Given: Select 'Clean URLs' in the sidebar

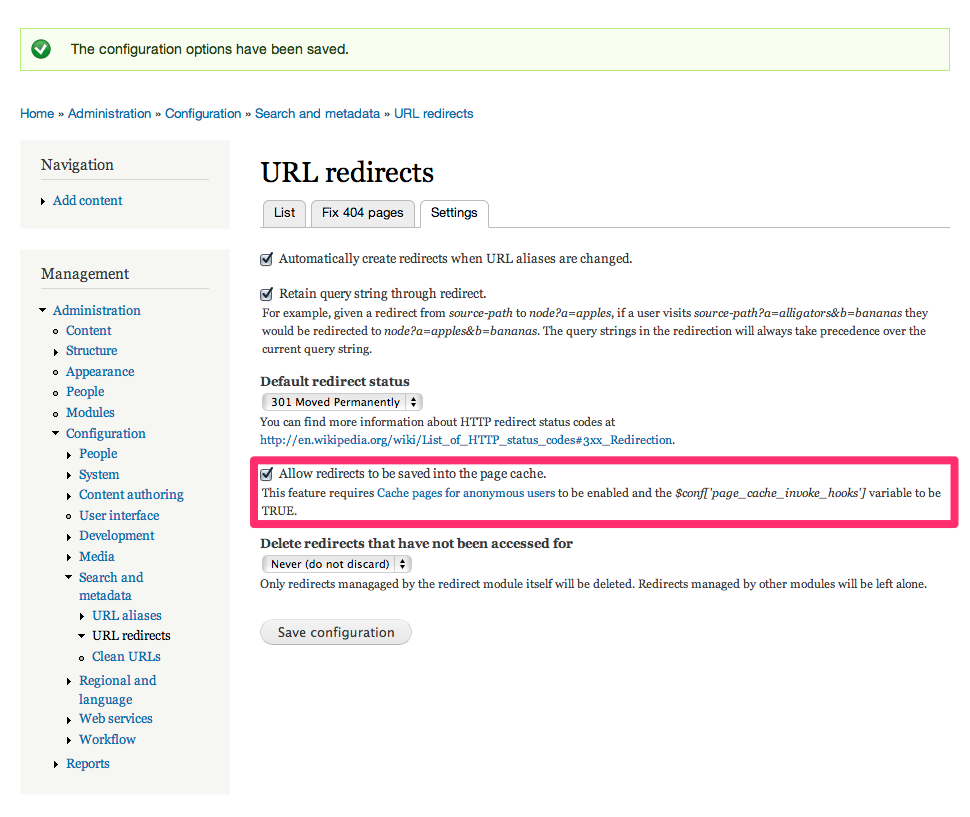Looking at the screenshot, I should coord(126,656).
